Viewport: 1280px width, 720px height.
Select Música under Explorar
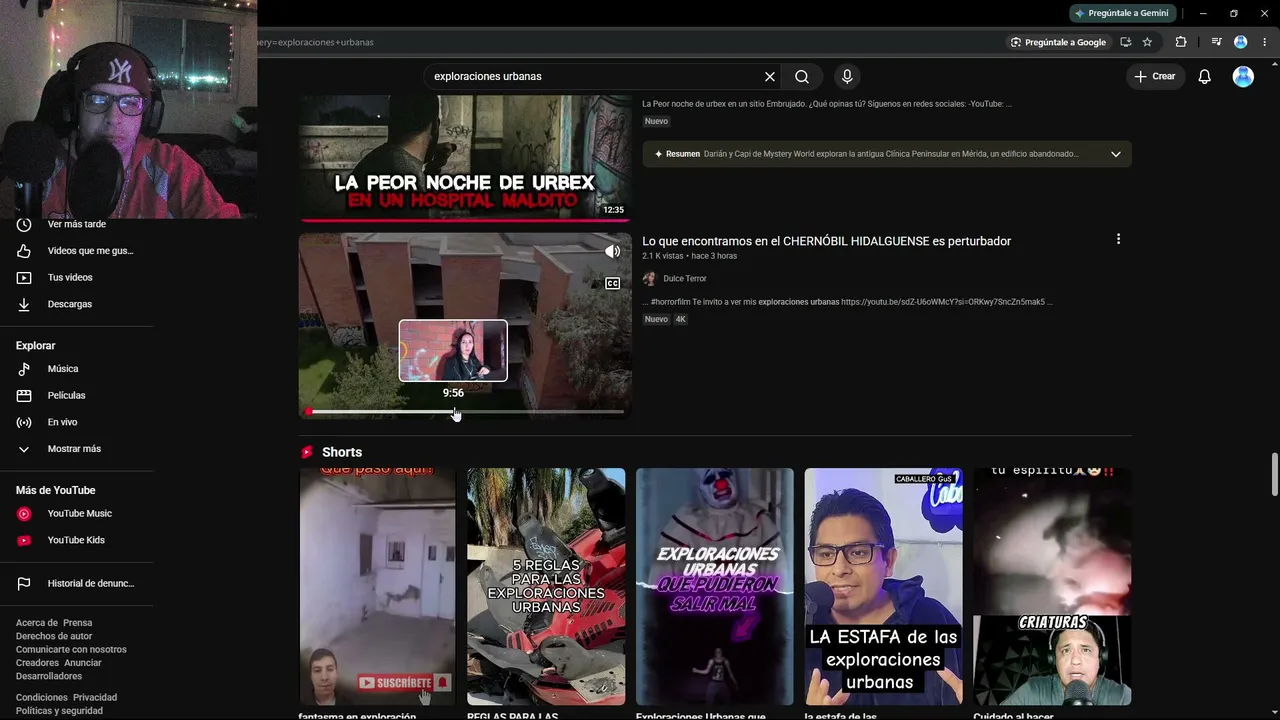63,369
